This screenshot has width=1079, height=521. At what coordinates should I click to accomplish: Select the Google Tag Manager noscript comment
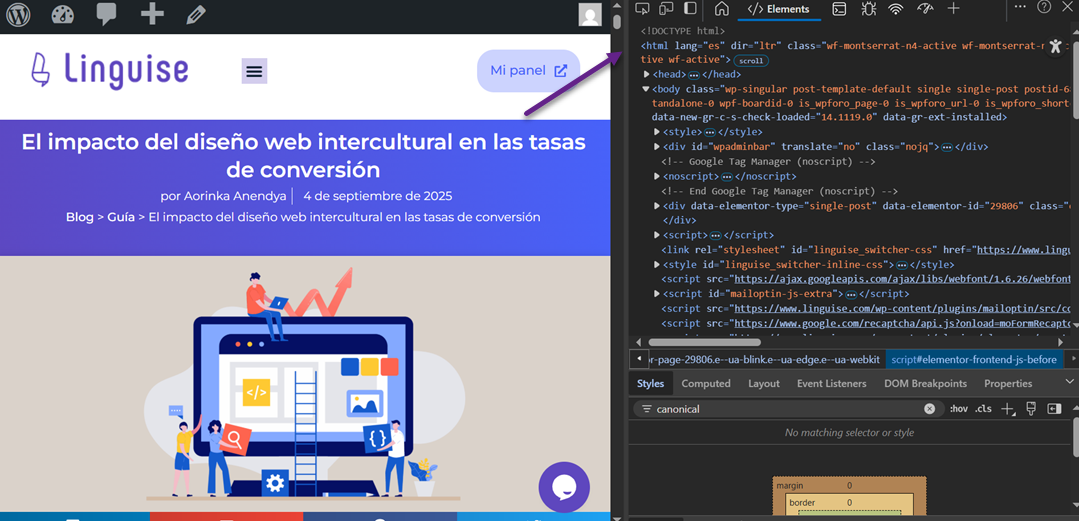768,162
